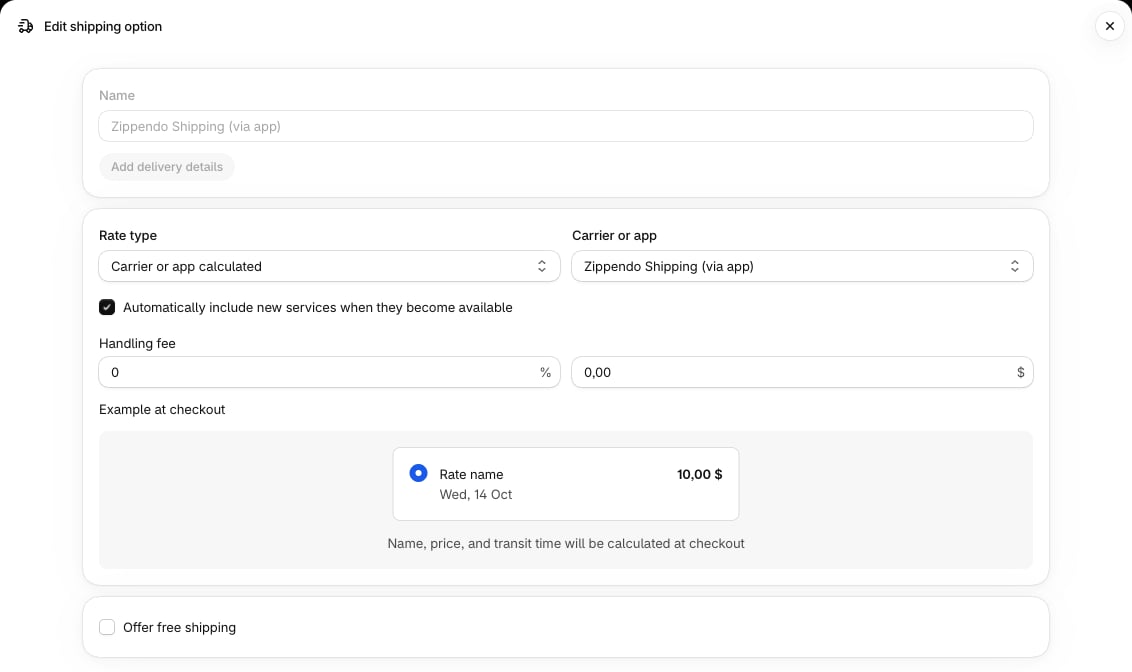Click the Edit shipping option title
The width and height of the screenshot is (1132, 672).
103,27
